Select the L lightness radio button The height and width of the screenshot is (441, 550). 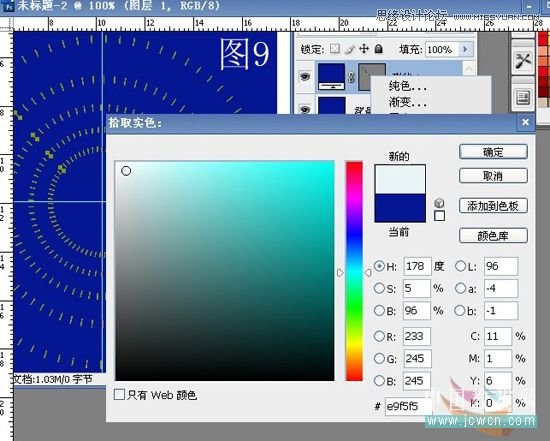(460, 266)
